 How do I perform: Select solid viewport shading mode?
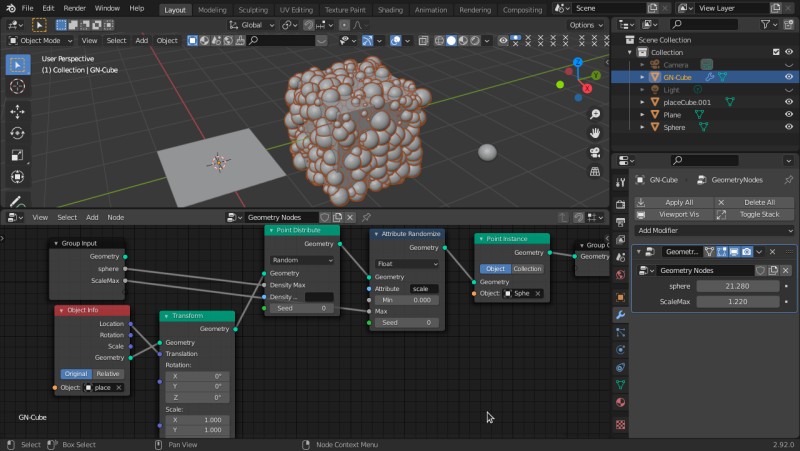pos(451,40)
